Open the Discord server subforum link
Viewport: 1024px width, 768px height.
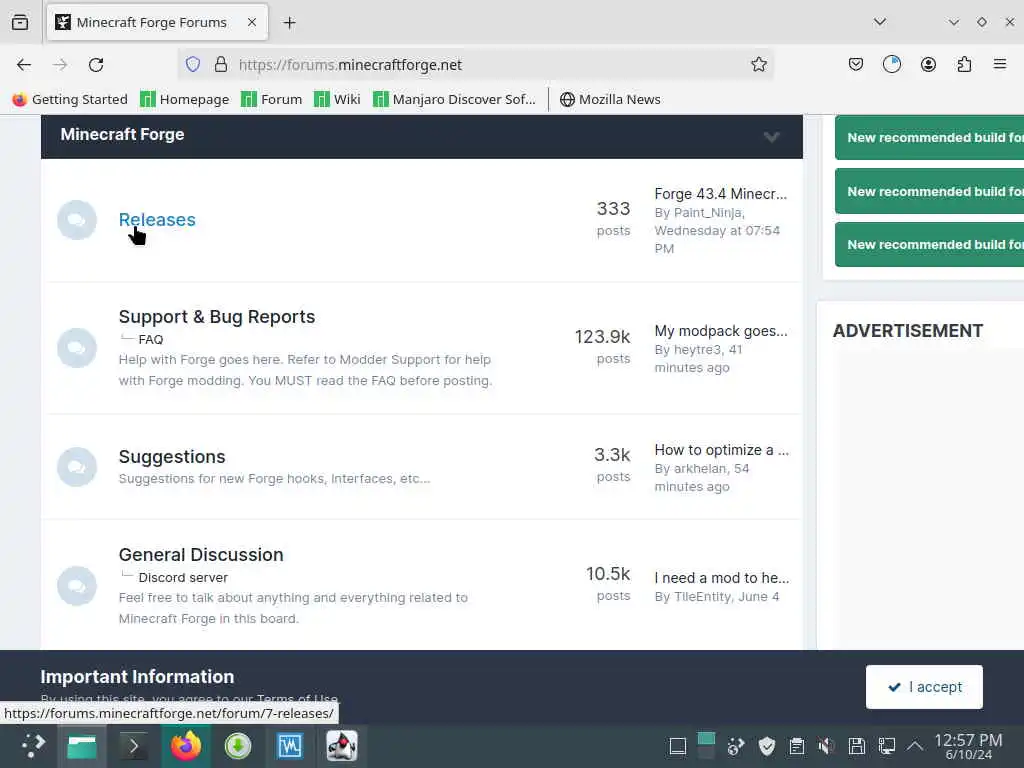click(183, 578)
